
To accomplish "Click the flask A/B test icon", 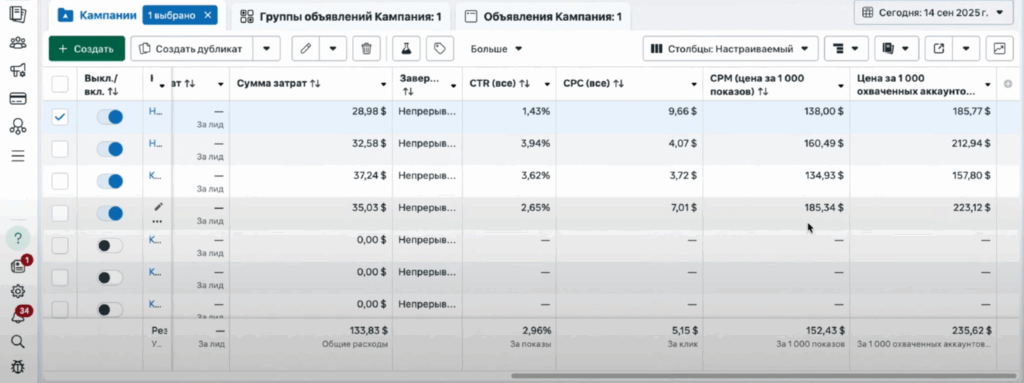I will (x=406, y=48).
